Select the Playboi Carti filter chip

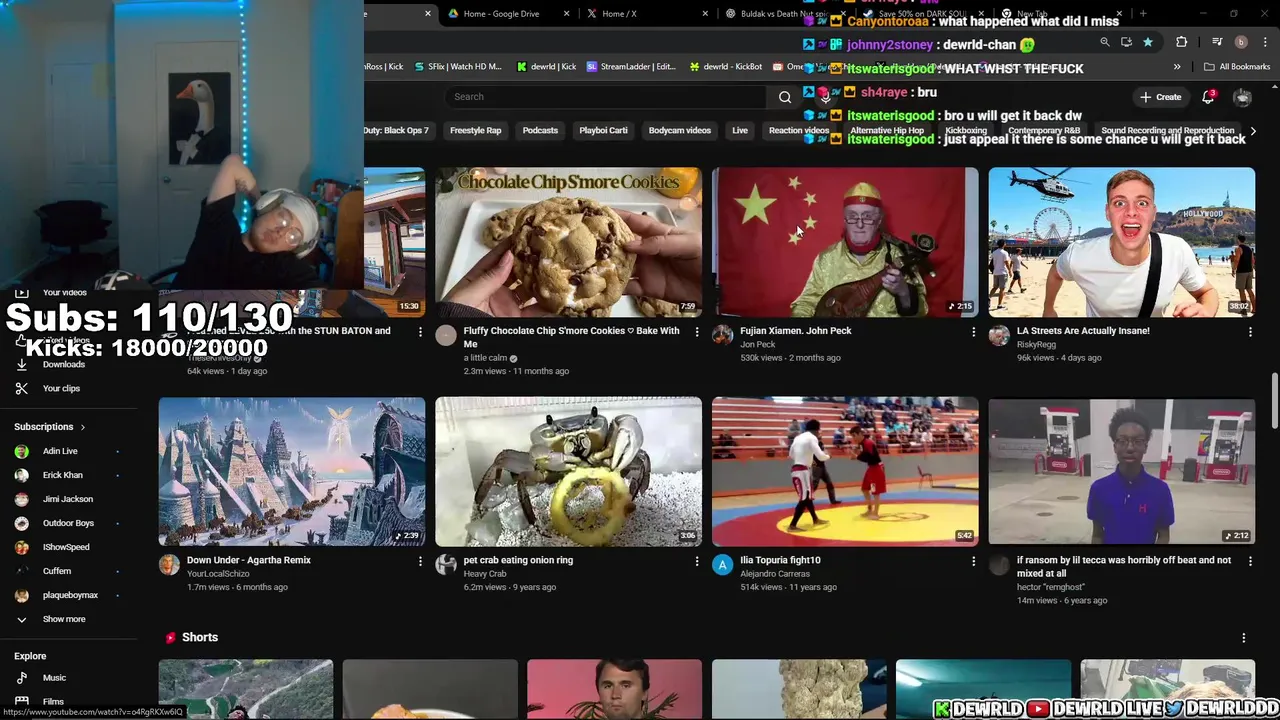click(603, 131)
